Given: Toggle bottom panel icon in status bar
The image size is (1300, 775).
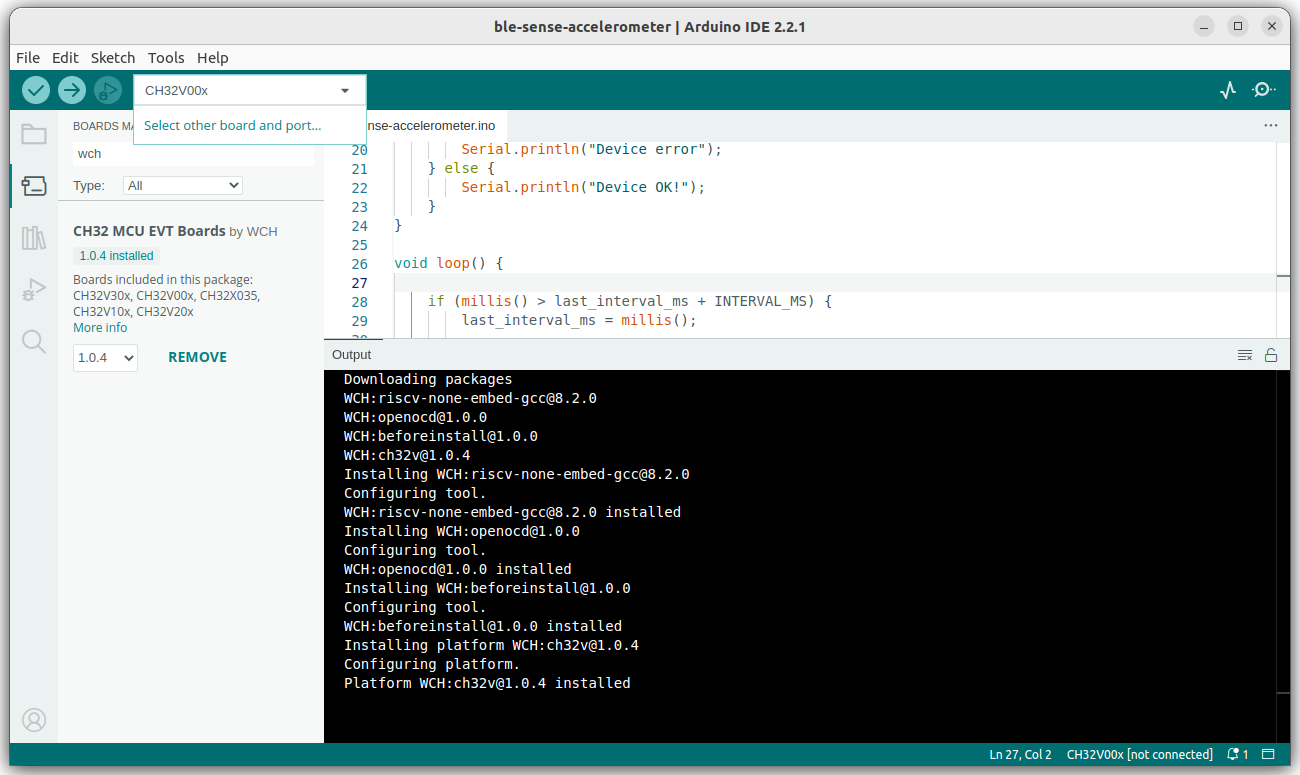Looking at the screenshot, I should pyautogui.click(x=1268, y=754).
